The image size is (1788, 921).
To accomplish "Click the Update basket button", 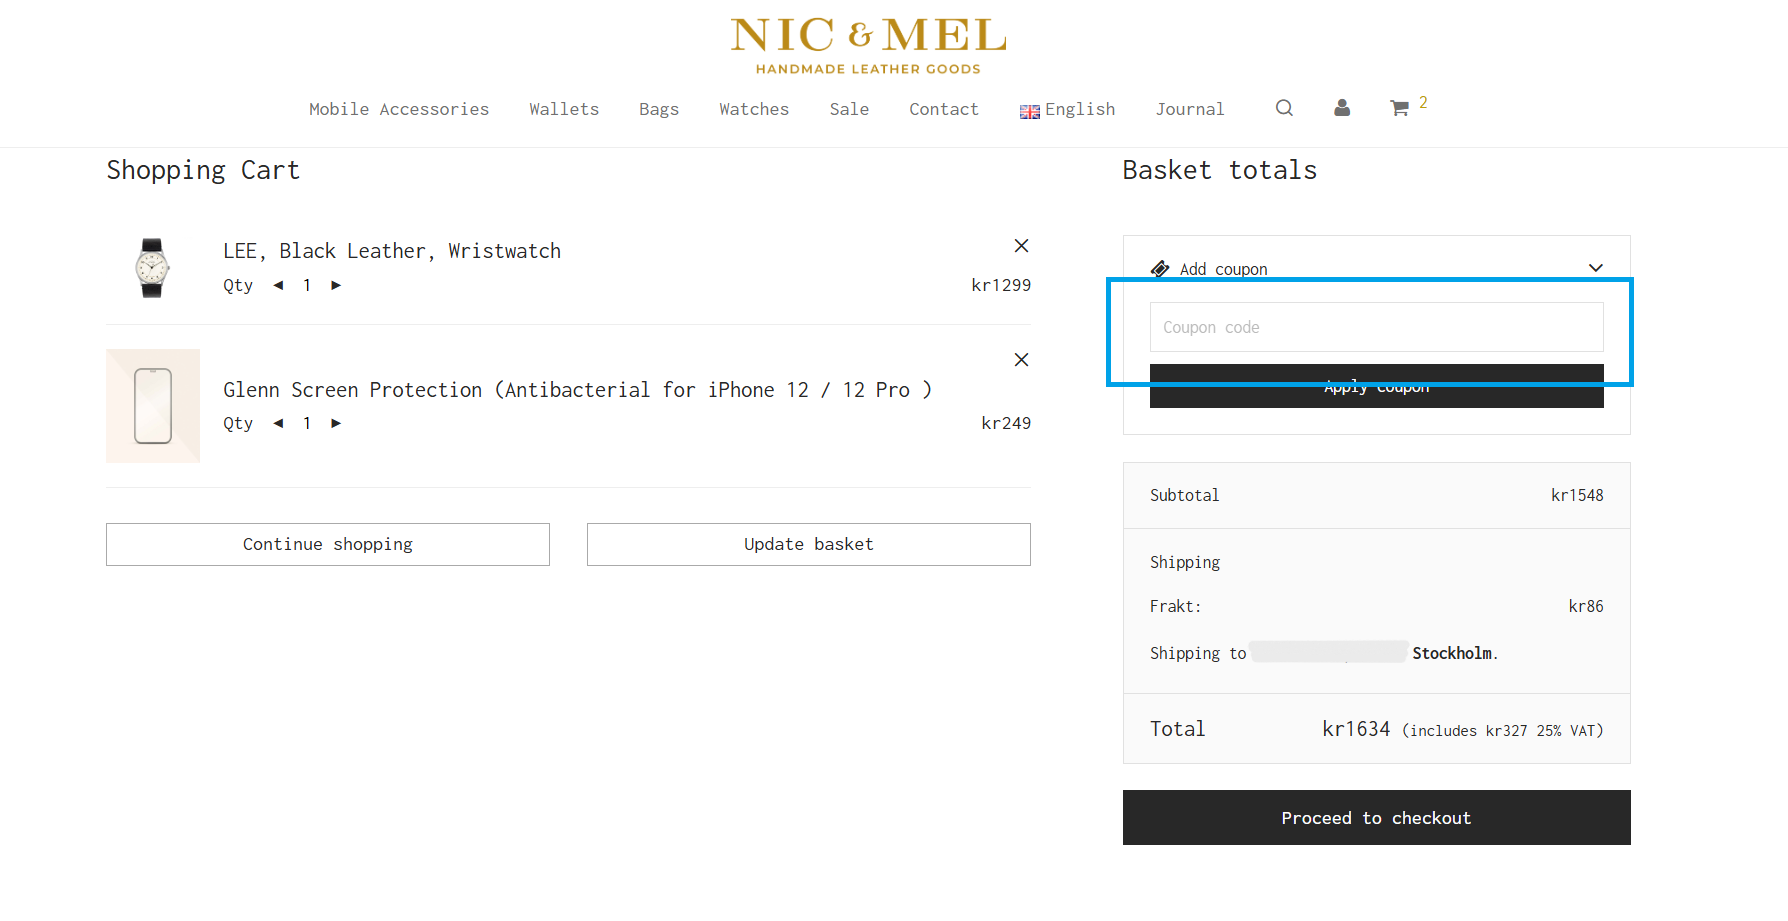I will point(809,544).
